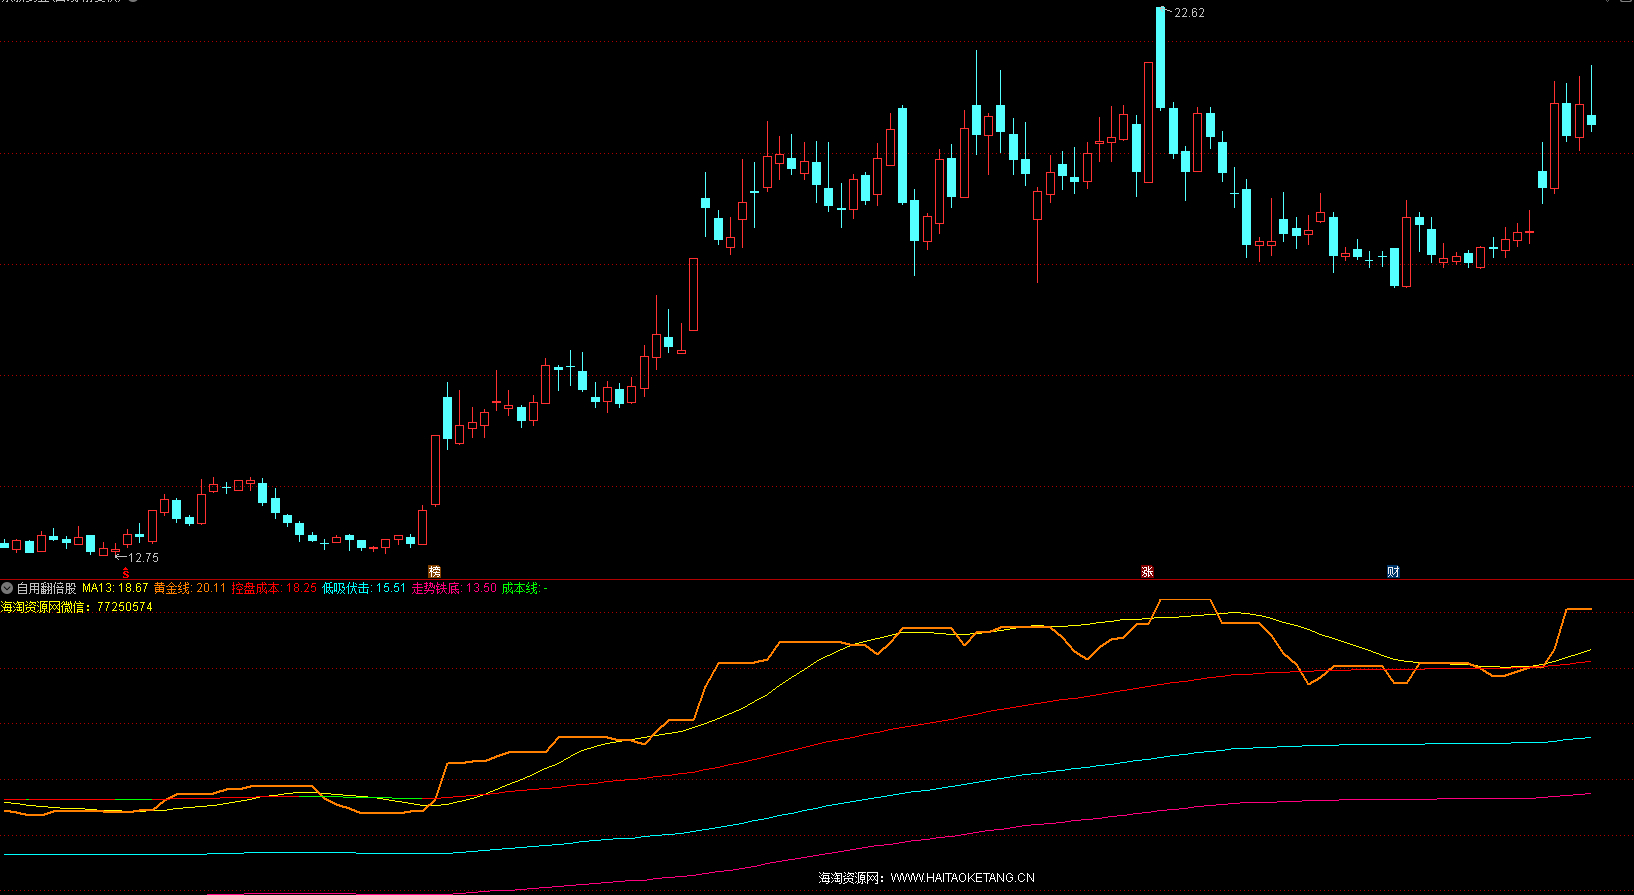Click the tallest cyan candle at peak

(x=1160, y=57)
